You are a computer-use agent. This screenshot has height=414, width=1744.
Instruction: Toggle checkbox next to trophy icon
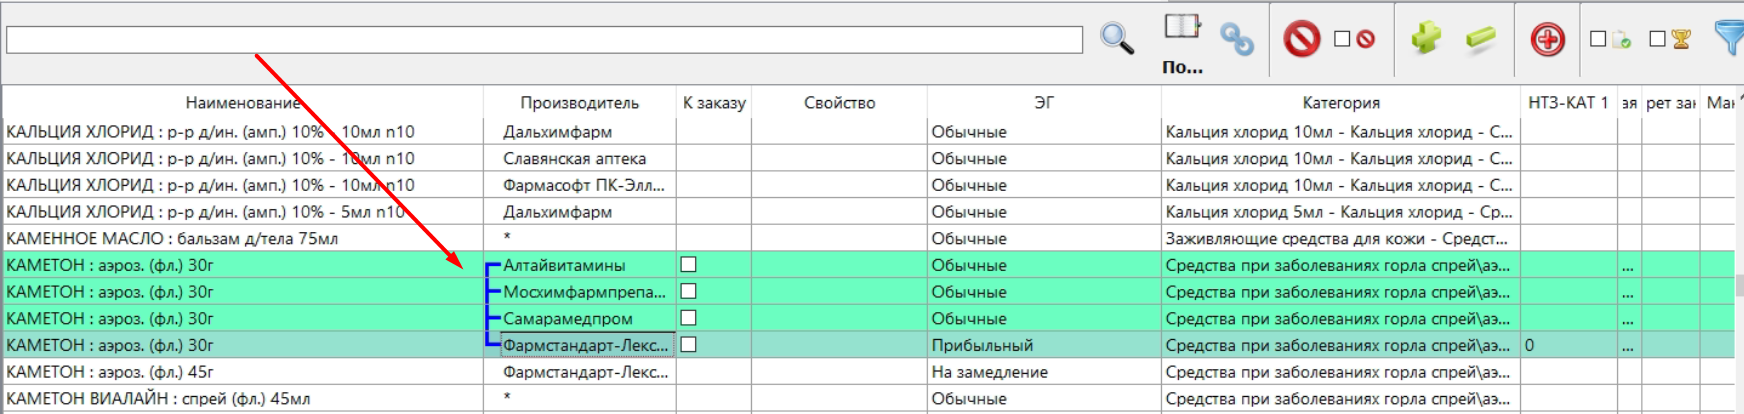pyautogui.click(x=1657, y=39)
